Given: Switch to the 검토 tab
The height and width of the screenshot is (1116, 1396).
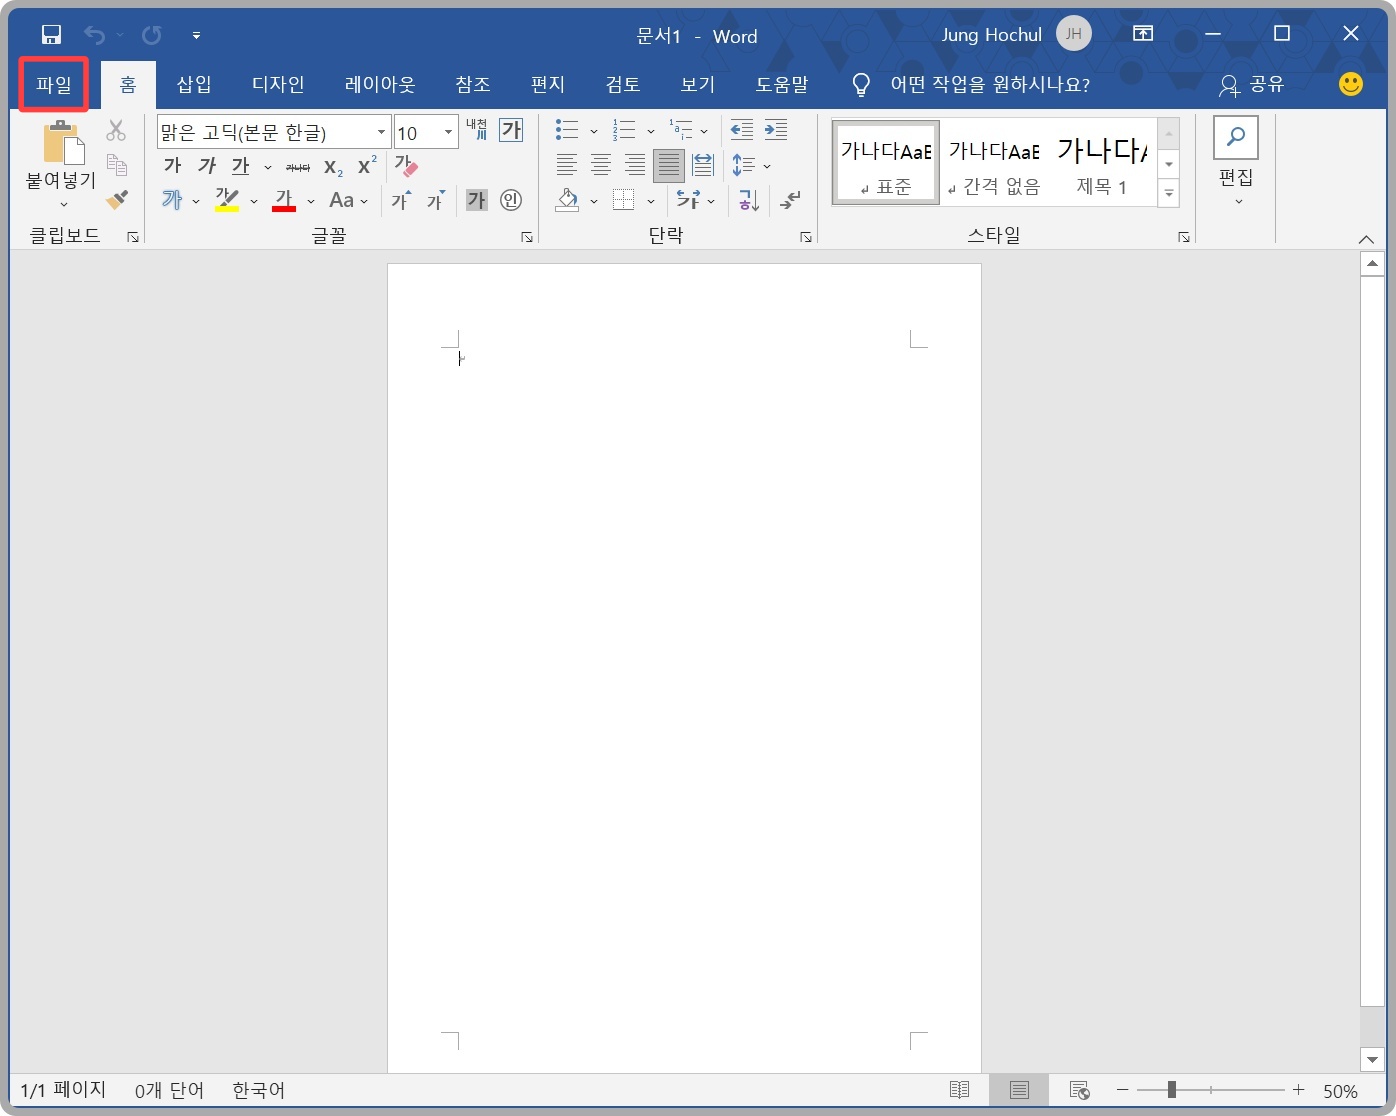Looking at the screenshot, I should (x=623, y=84).
